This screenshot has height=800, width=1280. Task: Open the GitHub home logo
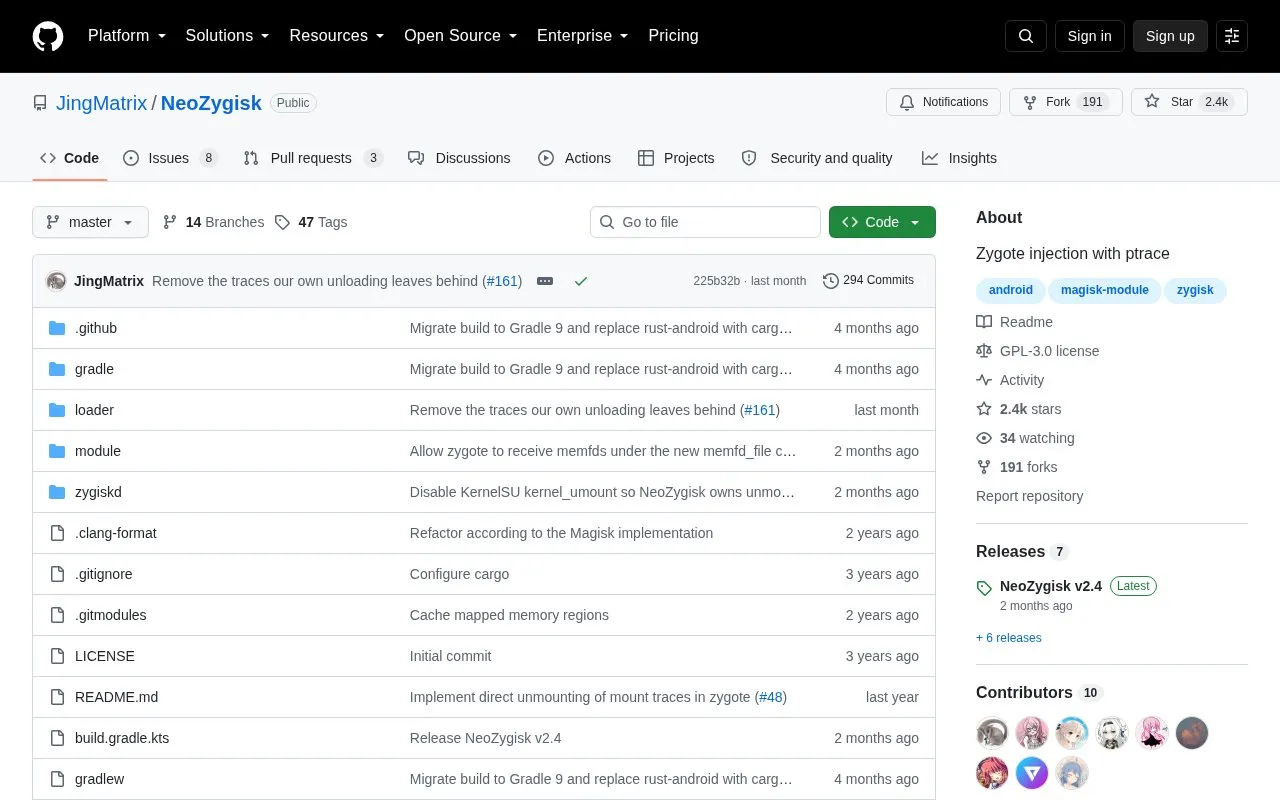coord(48,36)
